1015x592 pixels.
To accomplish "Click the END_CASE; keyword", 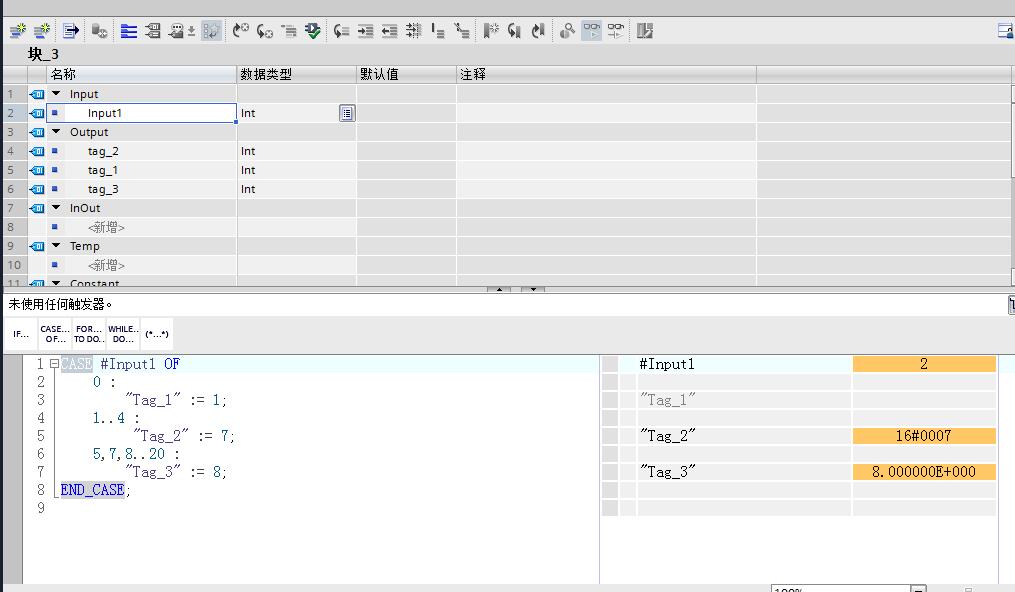I will (x=95, y=490).
